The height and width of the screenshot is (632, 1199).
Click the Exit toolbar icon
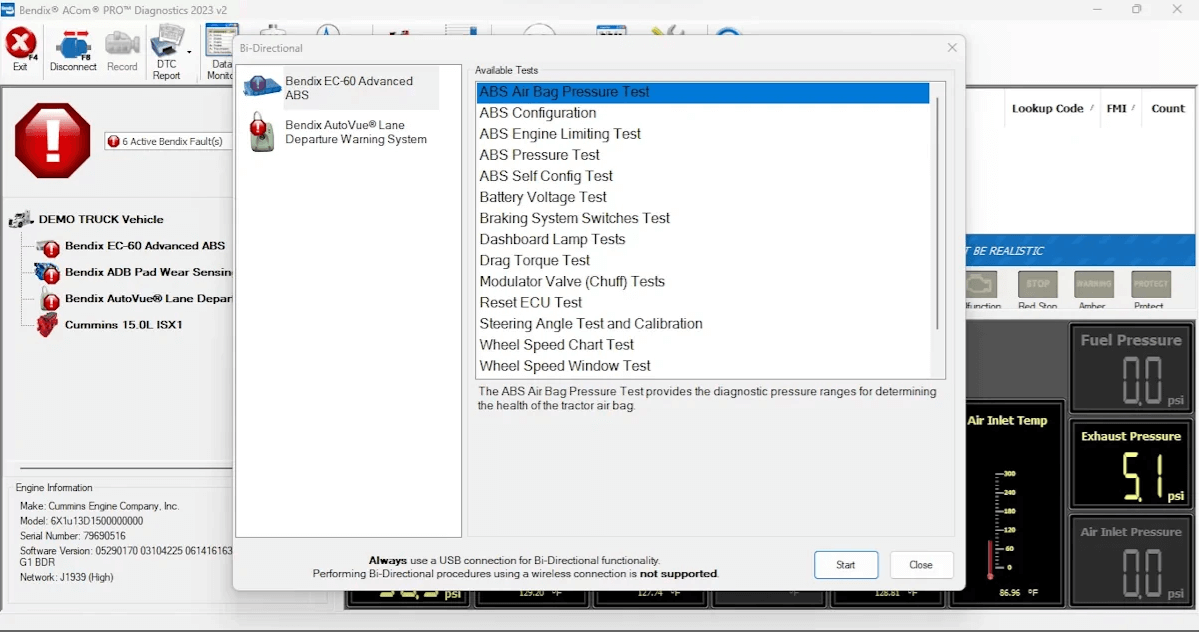tap(21, 48)
